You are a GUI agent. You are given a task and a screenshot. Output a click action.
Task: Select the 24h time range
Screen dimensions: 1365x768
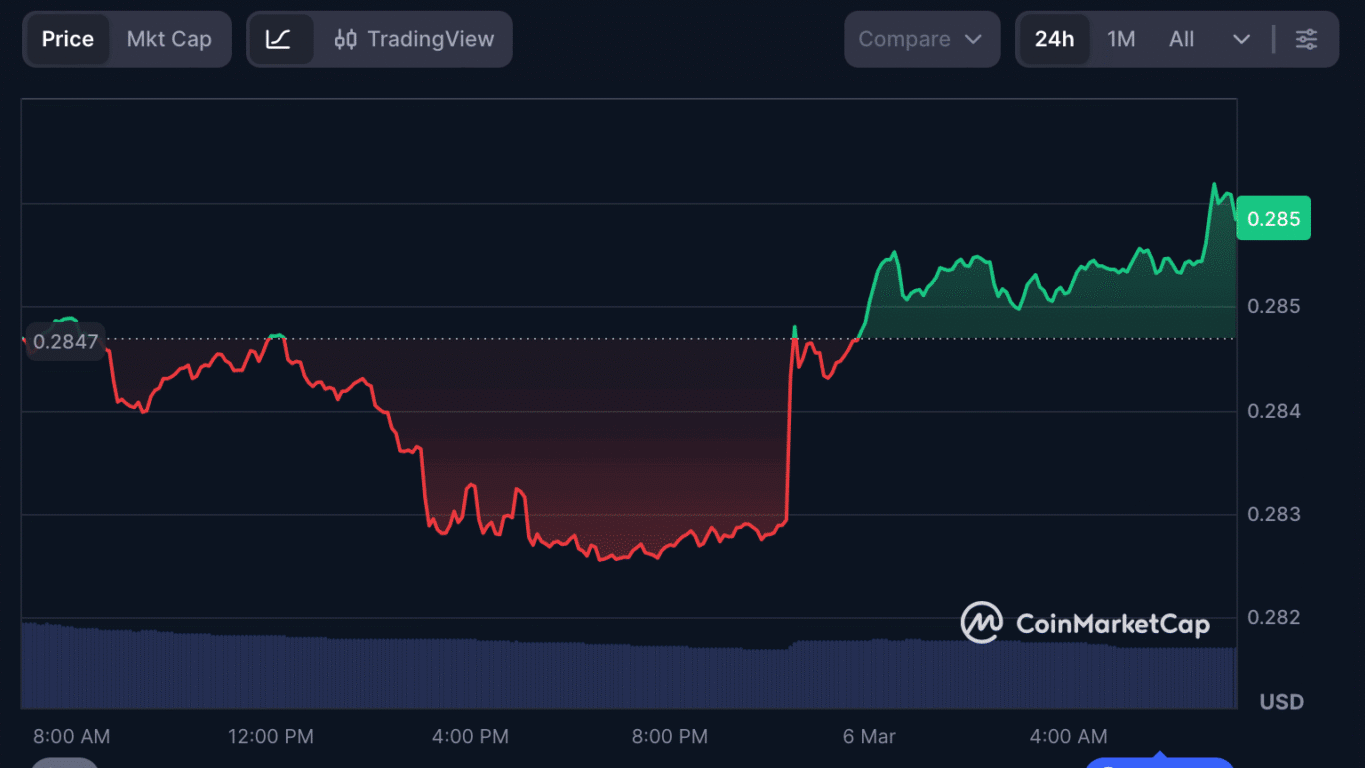point(1054,40)
